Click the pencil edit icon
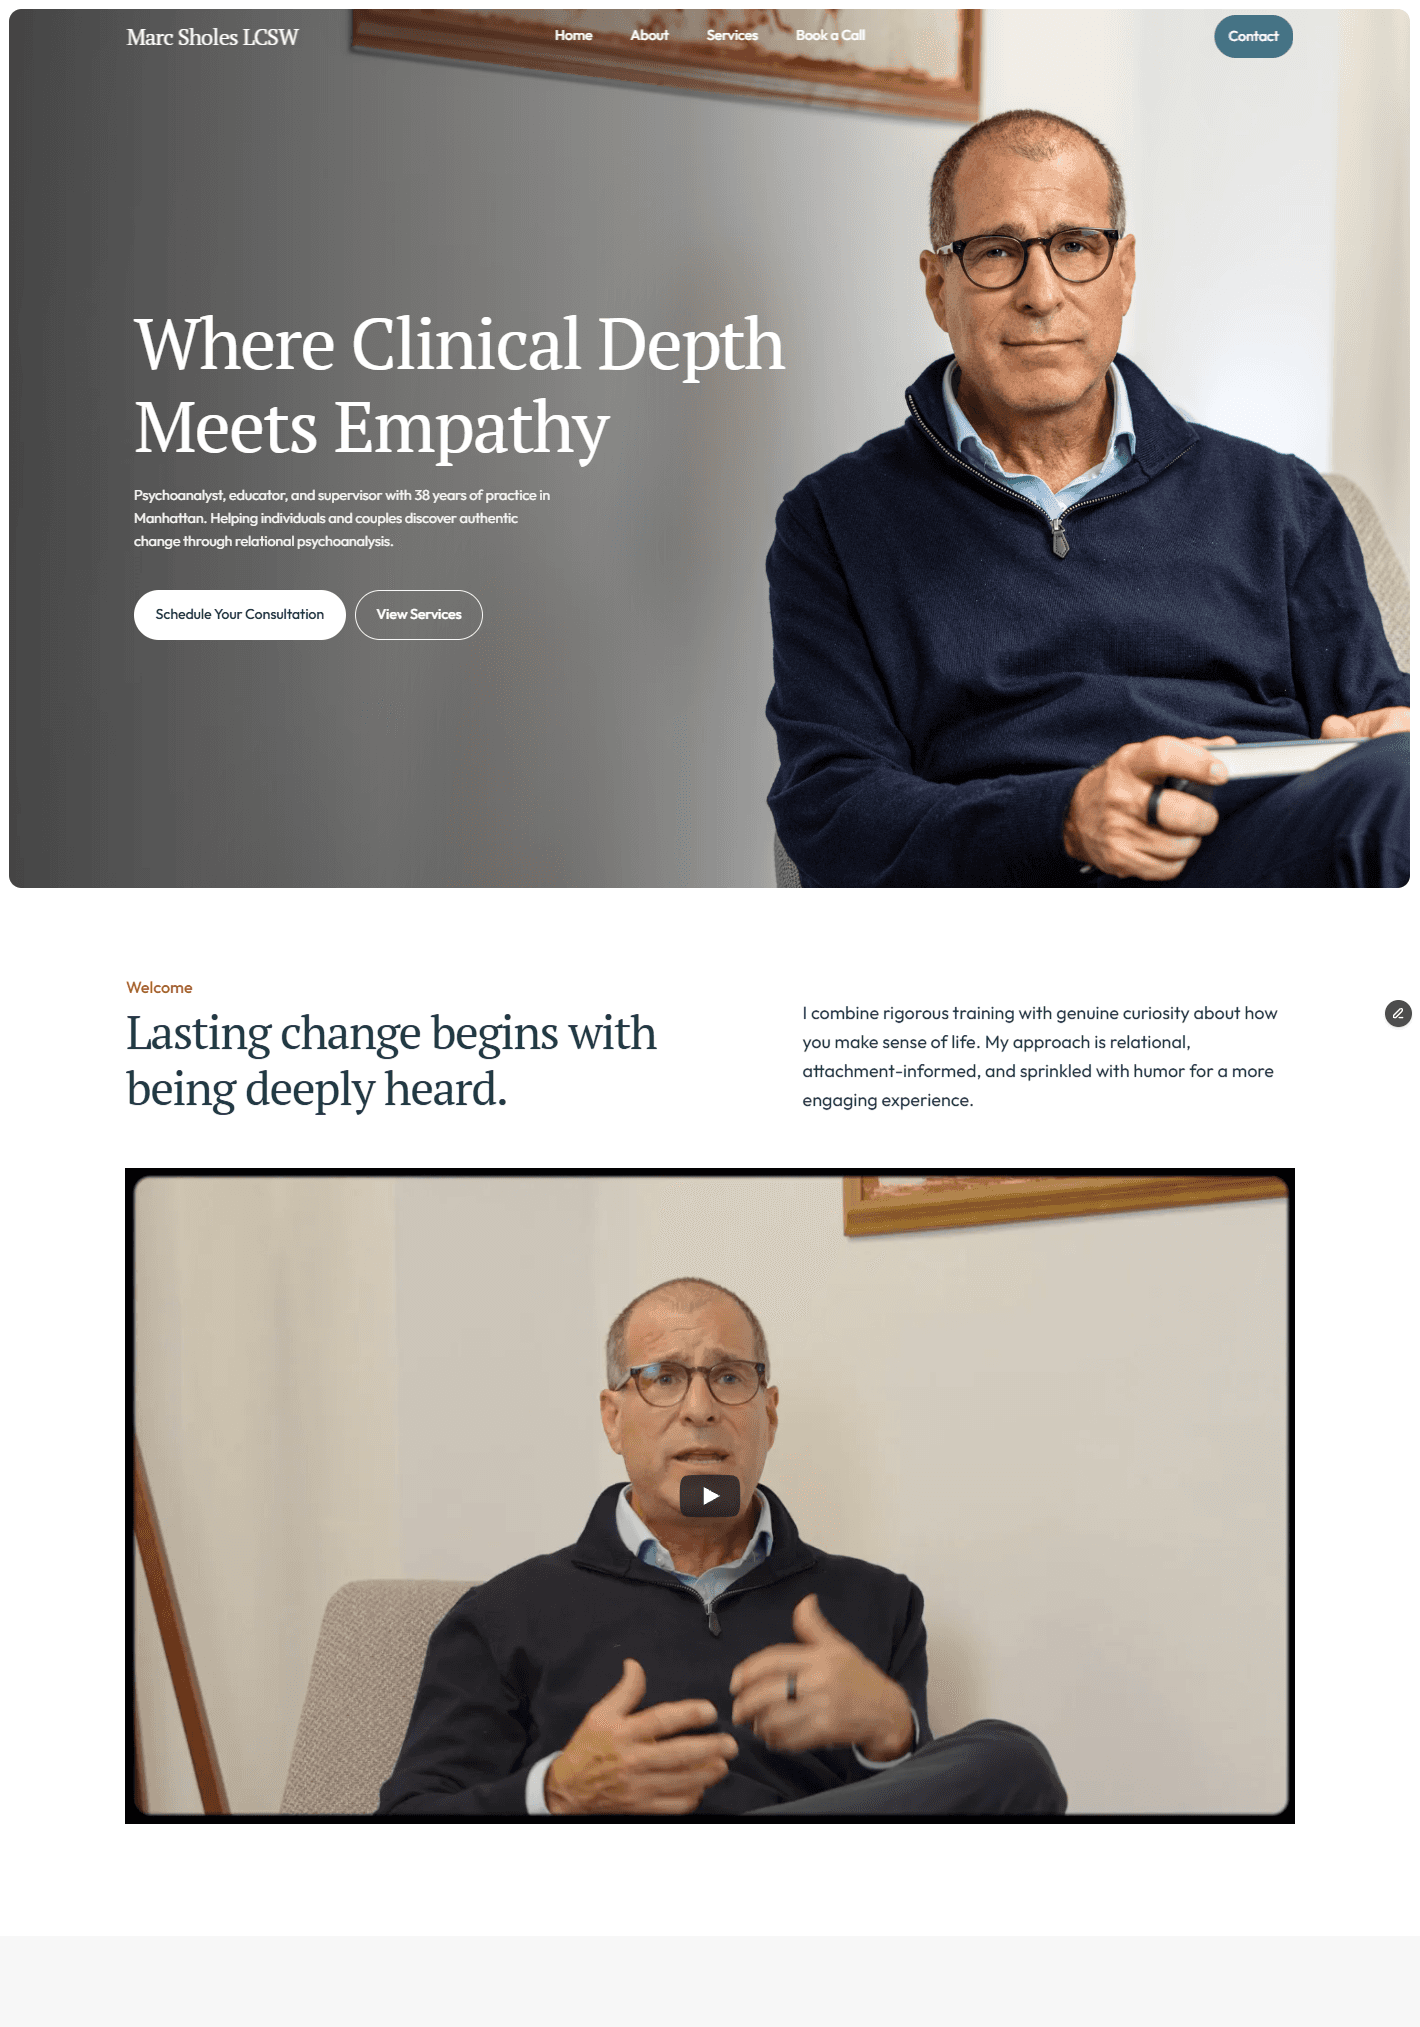 pyautogui.click(x=1398, y=1014)
